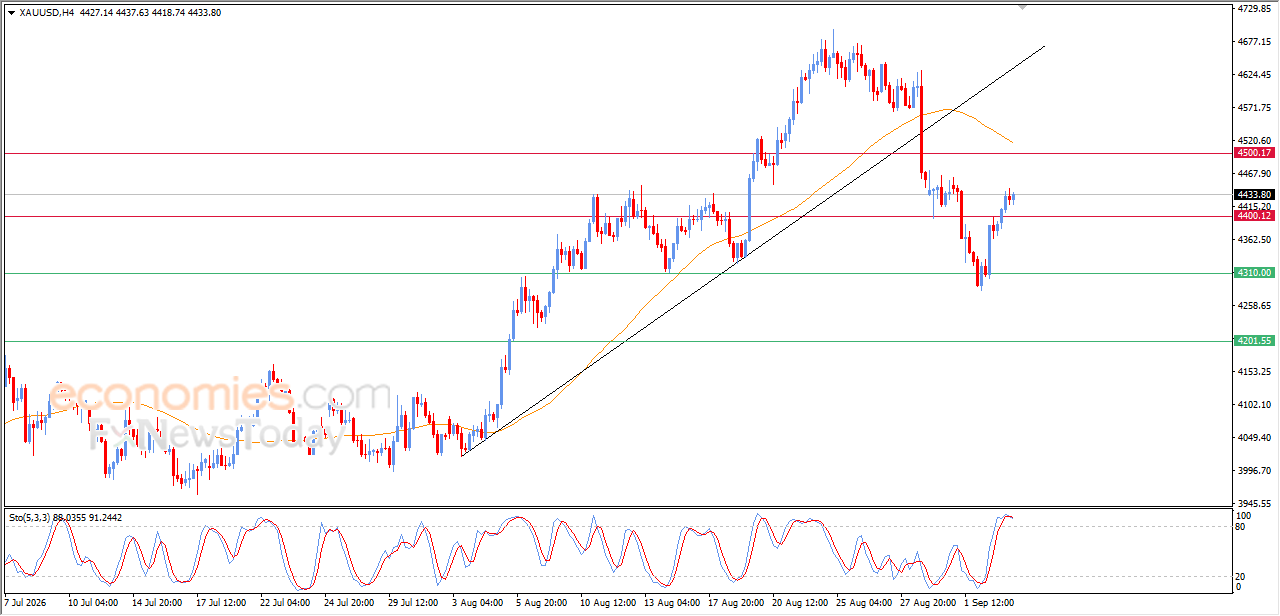Viewport: 1280px width, 616px height.
Task: Select the red 4500.17 price label
Action: 1253,153
